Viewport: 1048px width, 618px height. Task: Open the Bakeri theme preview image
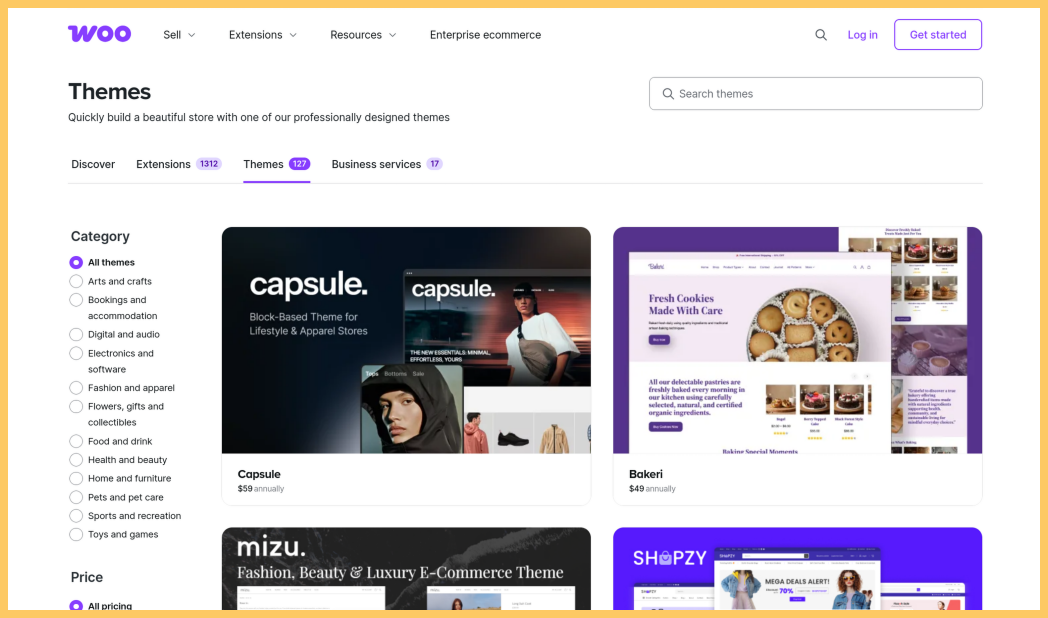pos(797,340)
